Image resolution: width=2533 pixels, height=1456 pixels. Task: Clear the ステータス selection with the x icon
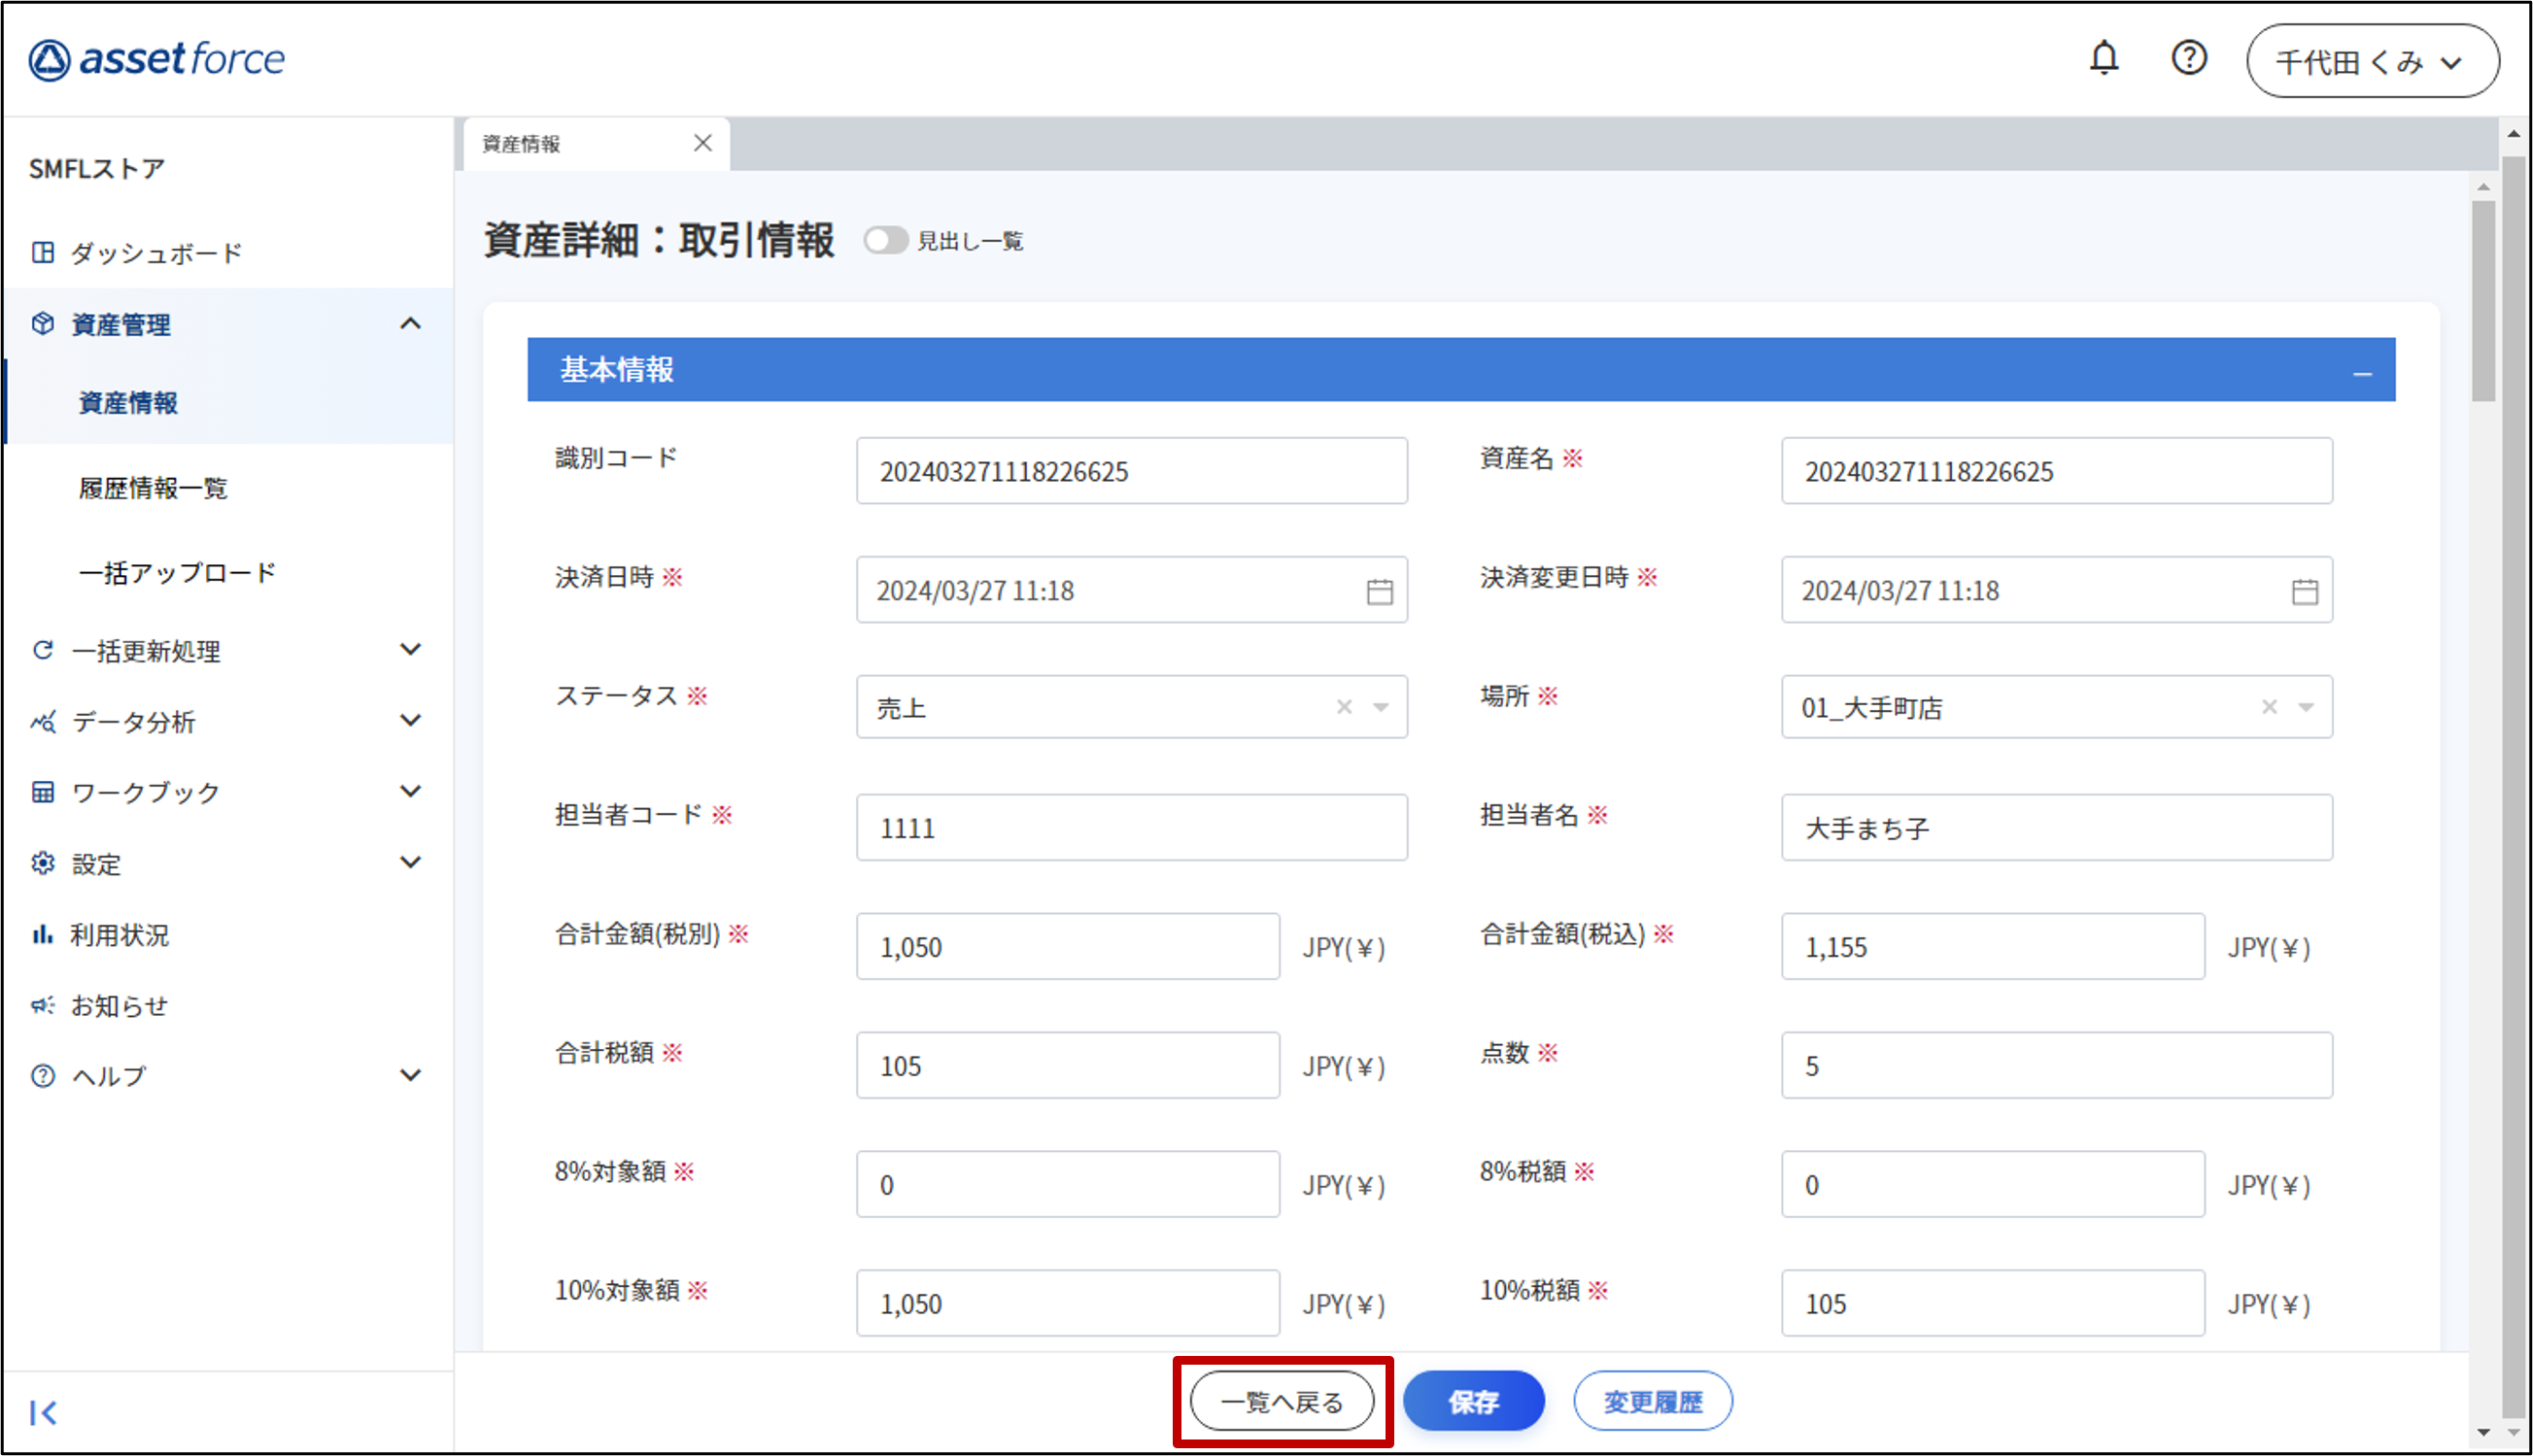1344,708
